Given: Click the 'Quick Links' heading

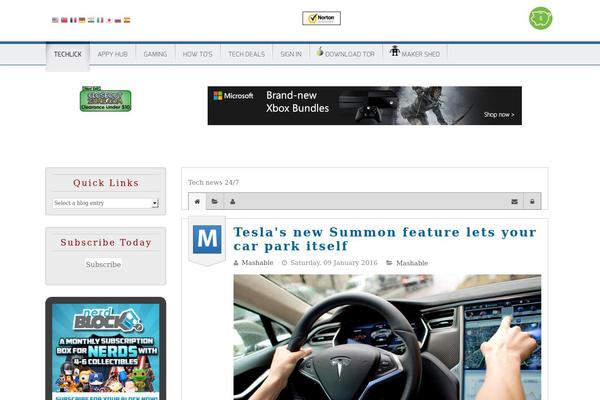Looking at the screenshot, I should 106,183.
